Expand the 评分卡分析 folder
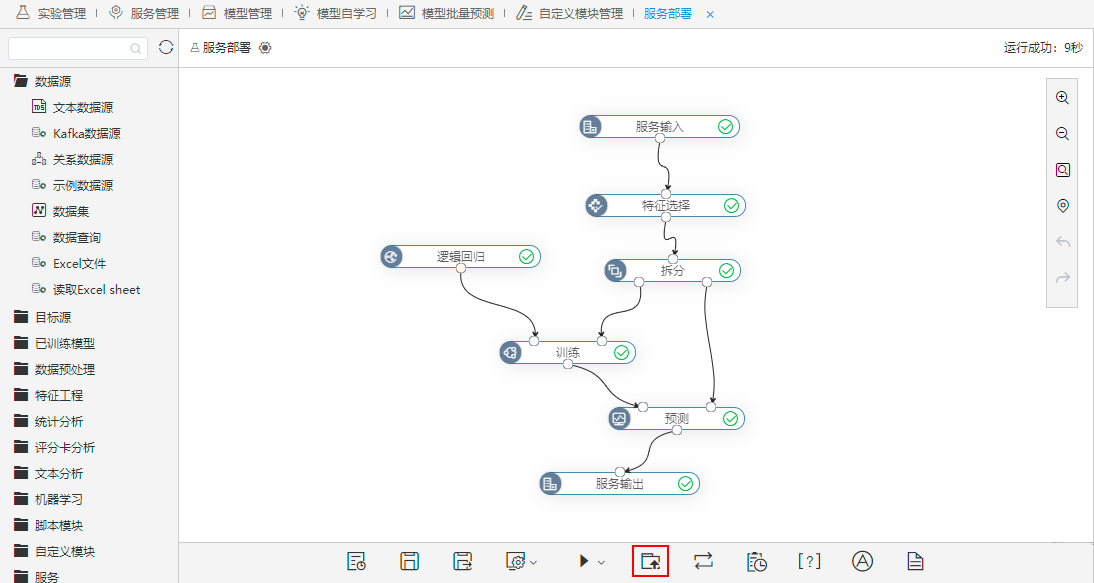The height and width of the screenshot is (583, 1094). [x=54, y=448]
